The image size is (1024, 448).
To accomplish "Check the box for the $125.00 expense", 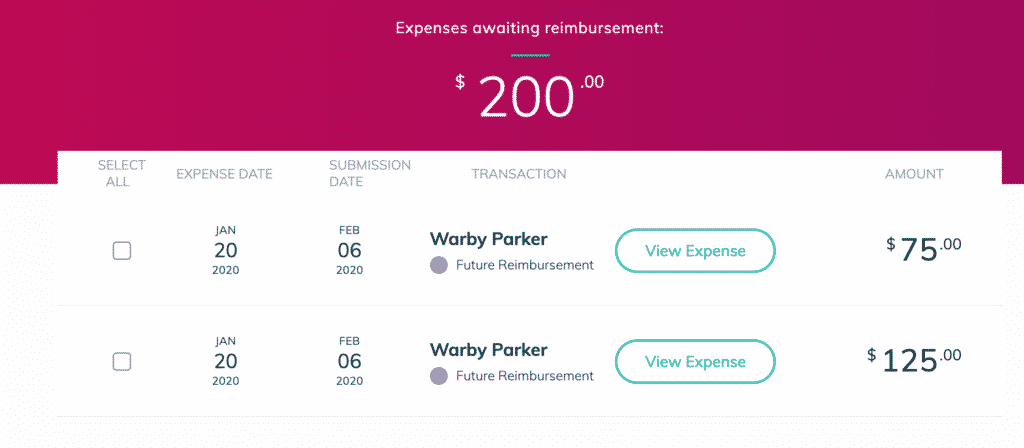I will [x=121, y=362].
